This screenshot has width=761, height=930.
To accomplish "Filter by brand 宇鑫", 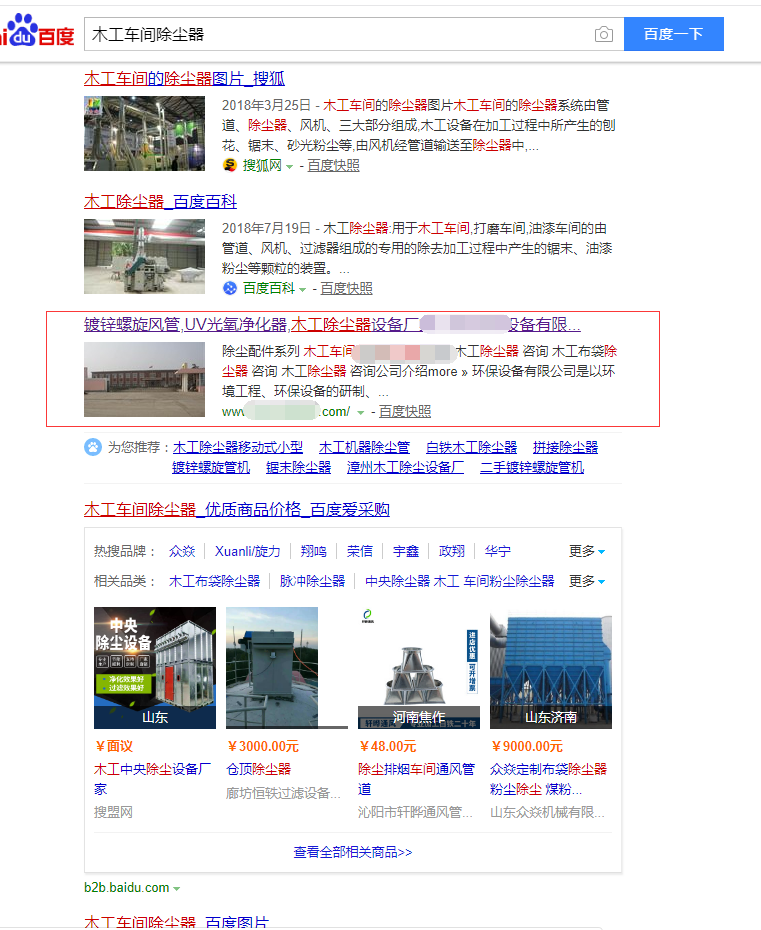I will (406, 551).
